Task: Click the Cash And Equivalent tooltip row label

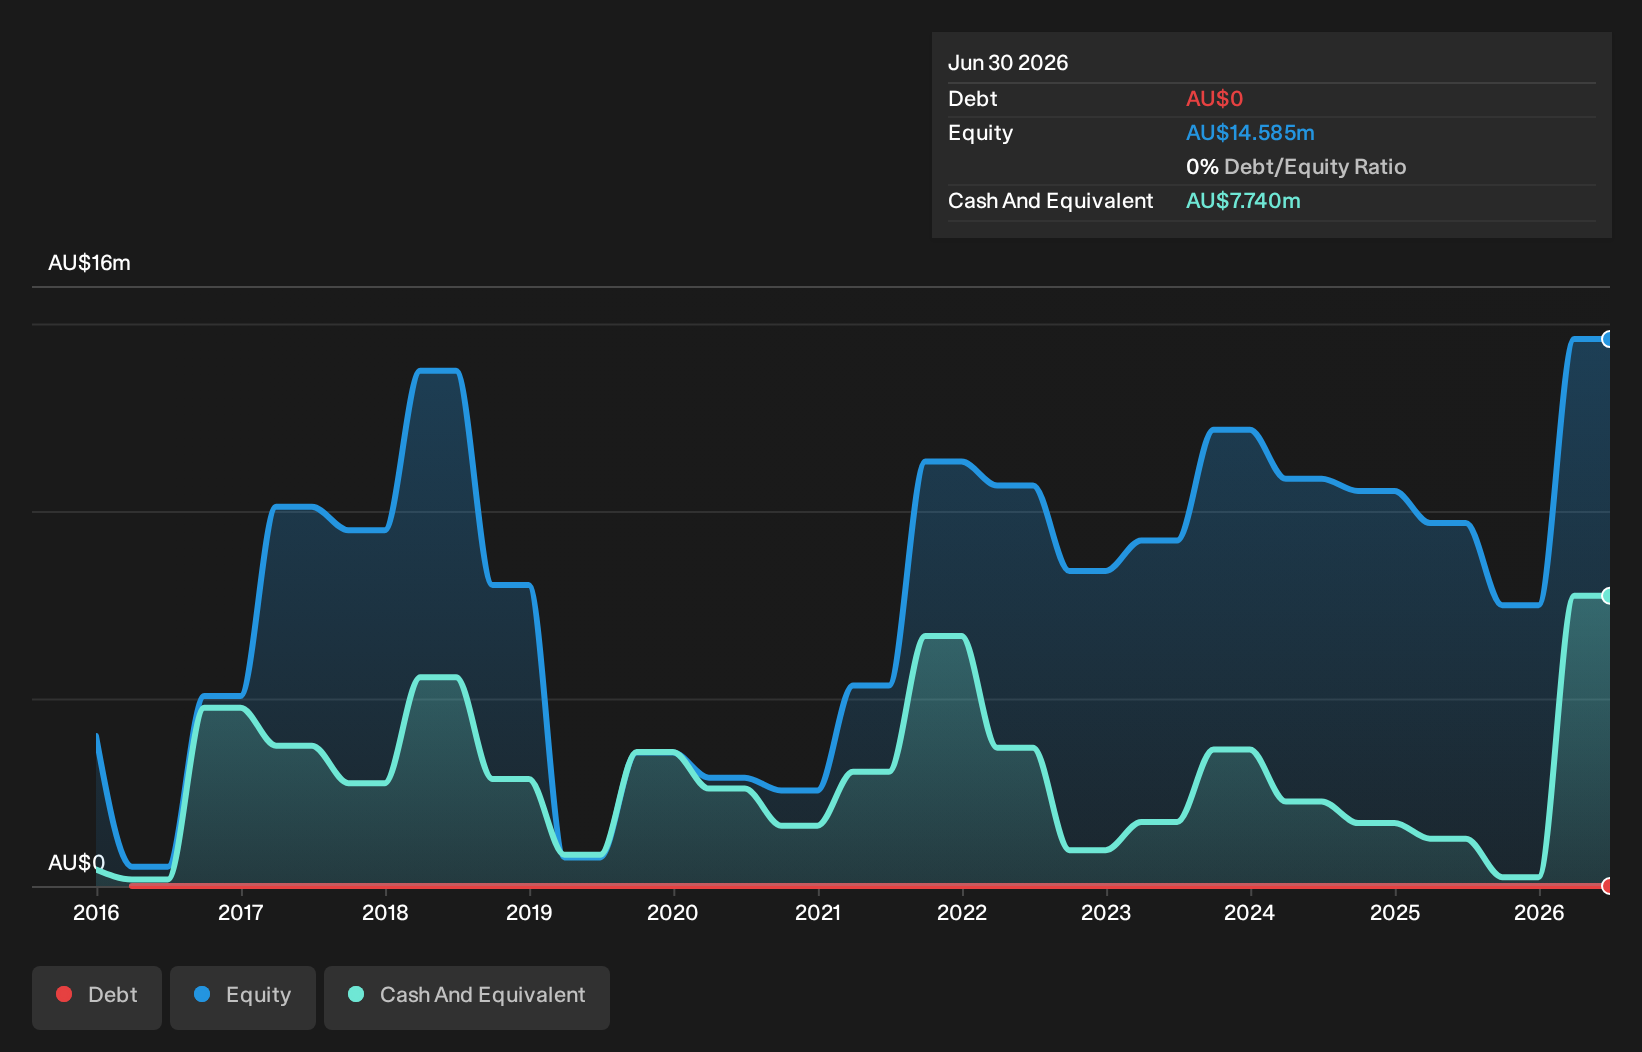Action: point(1050,201)
